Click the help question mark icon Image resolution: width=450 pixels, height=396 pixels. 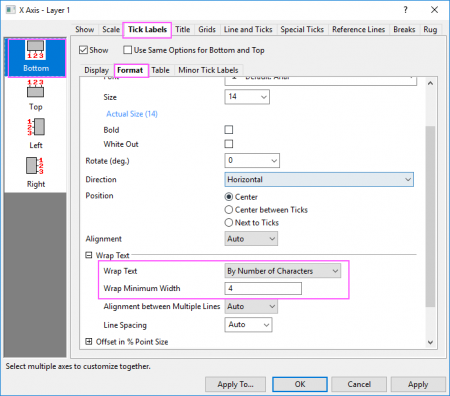pyautogui.click(x=405, y=10)
